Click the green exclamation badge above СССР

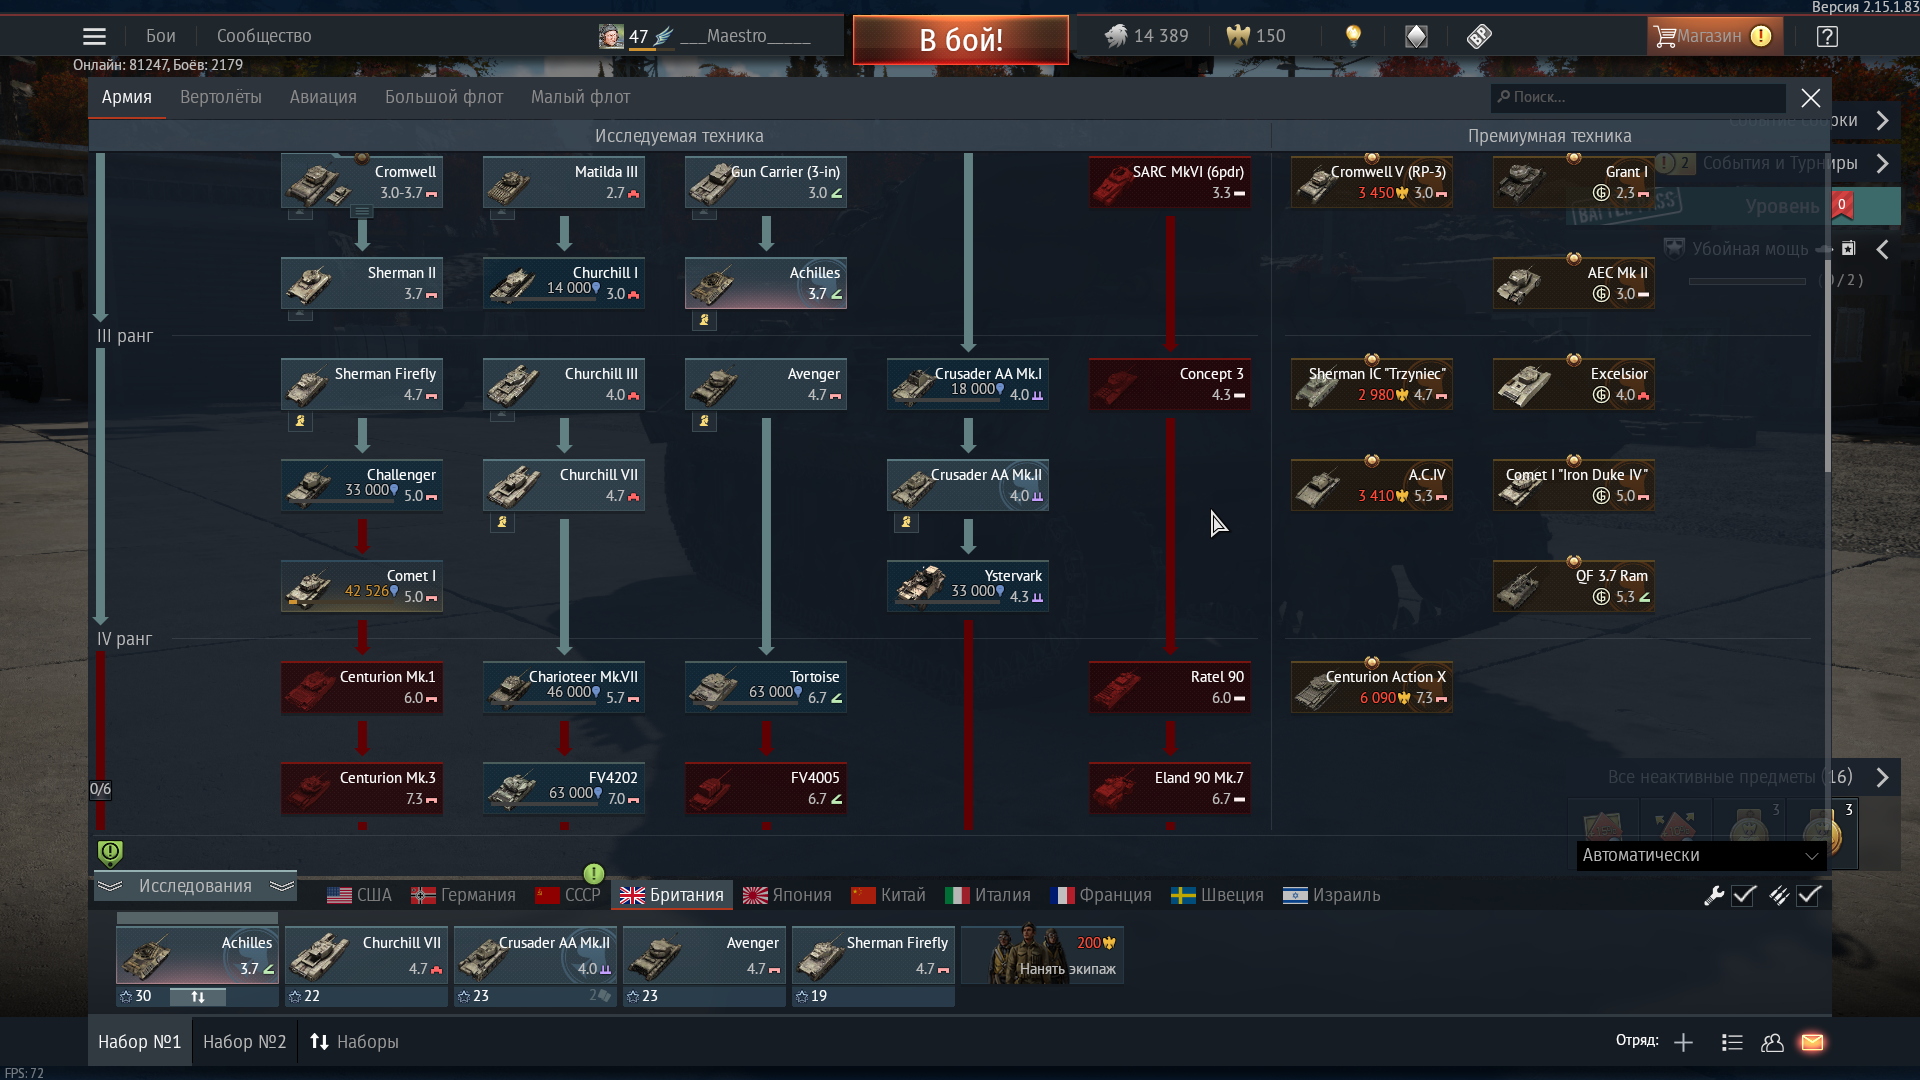click(x=593, y=873)
